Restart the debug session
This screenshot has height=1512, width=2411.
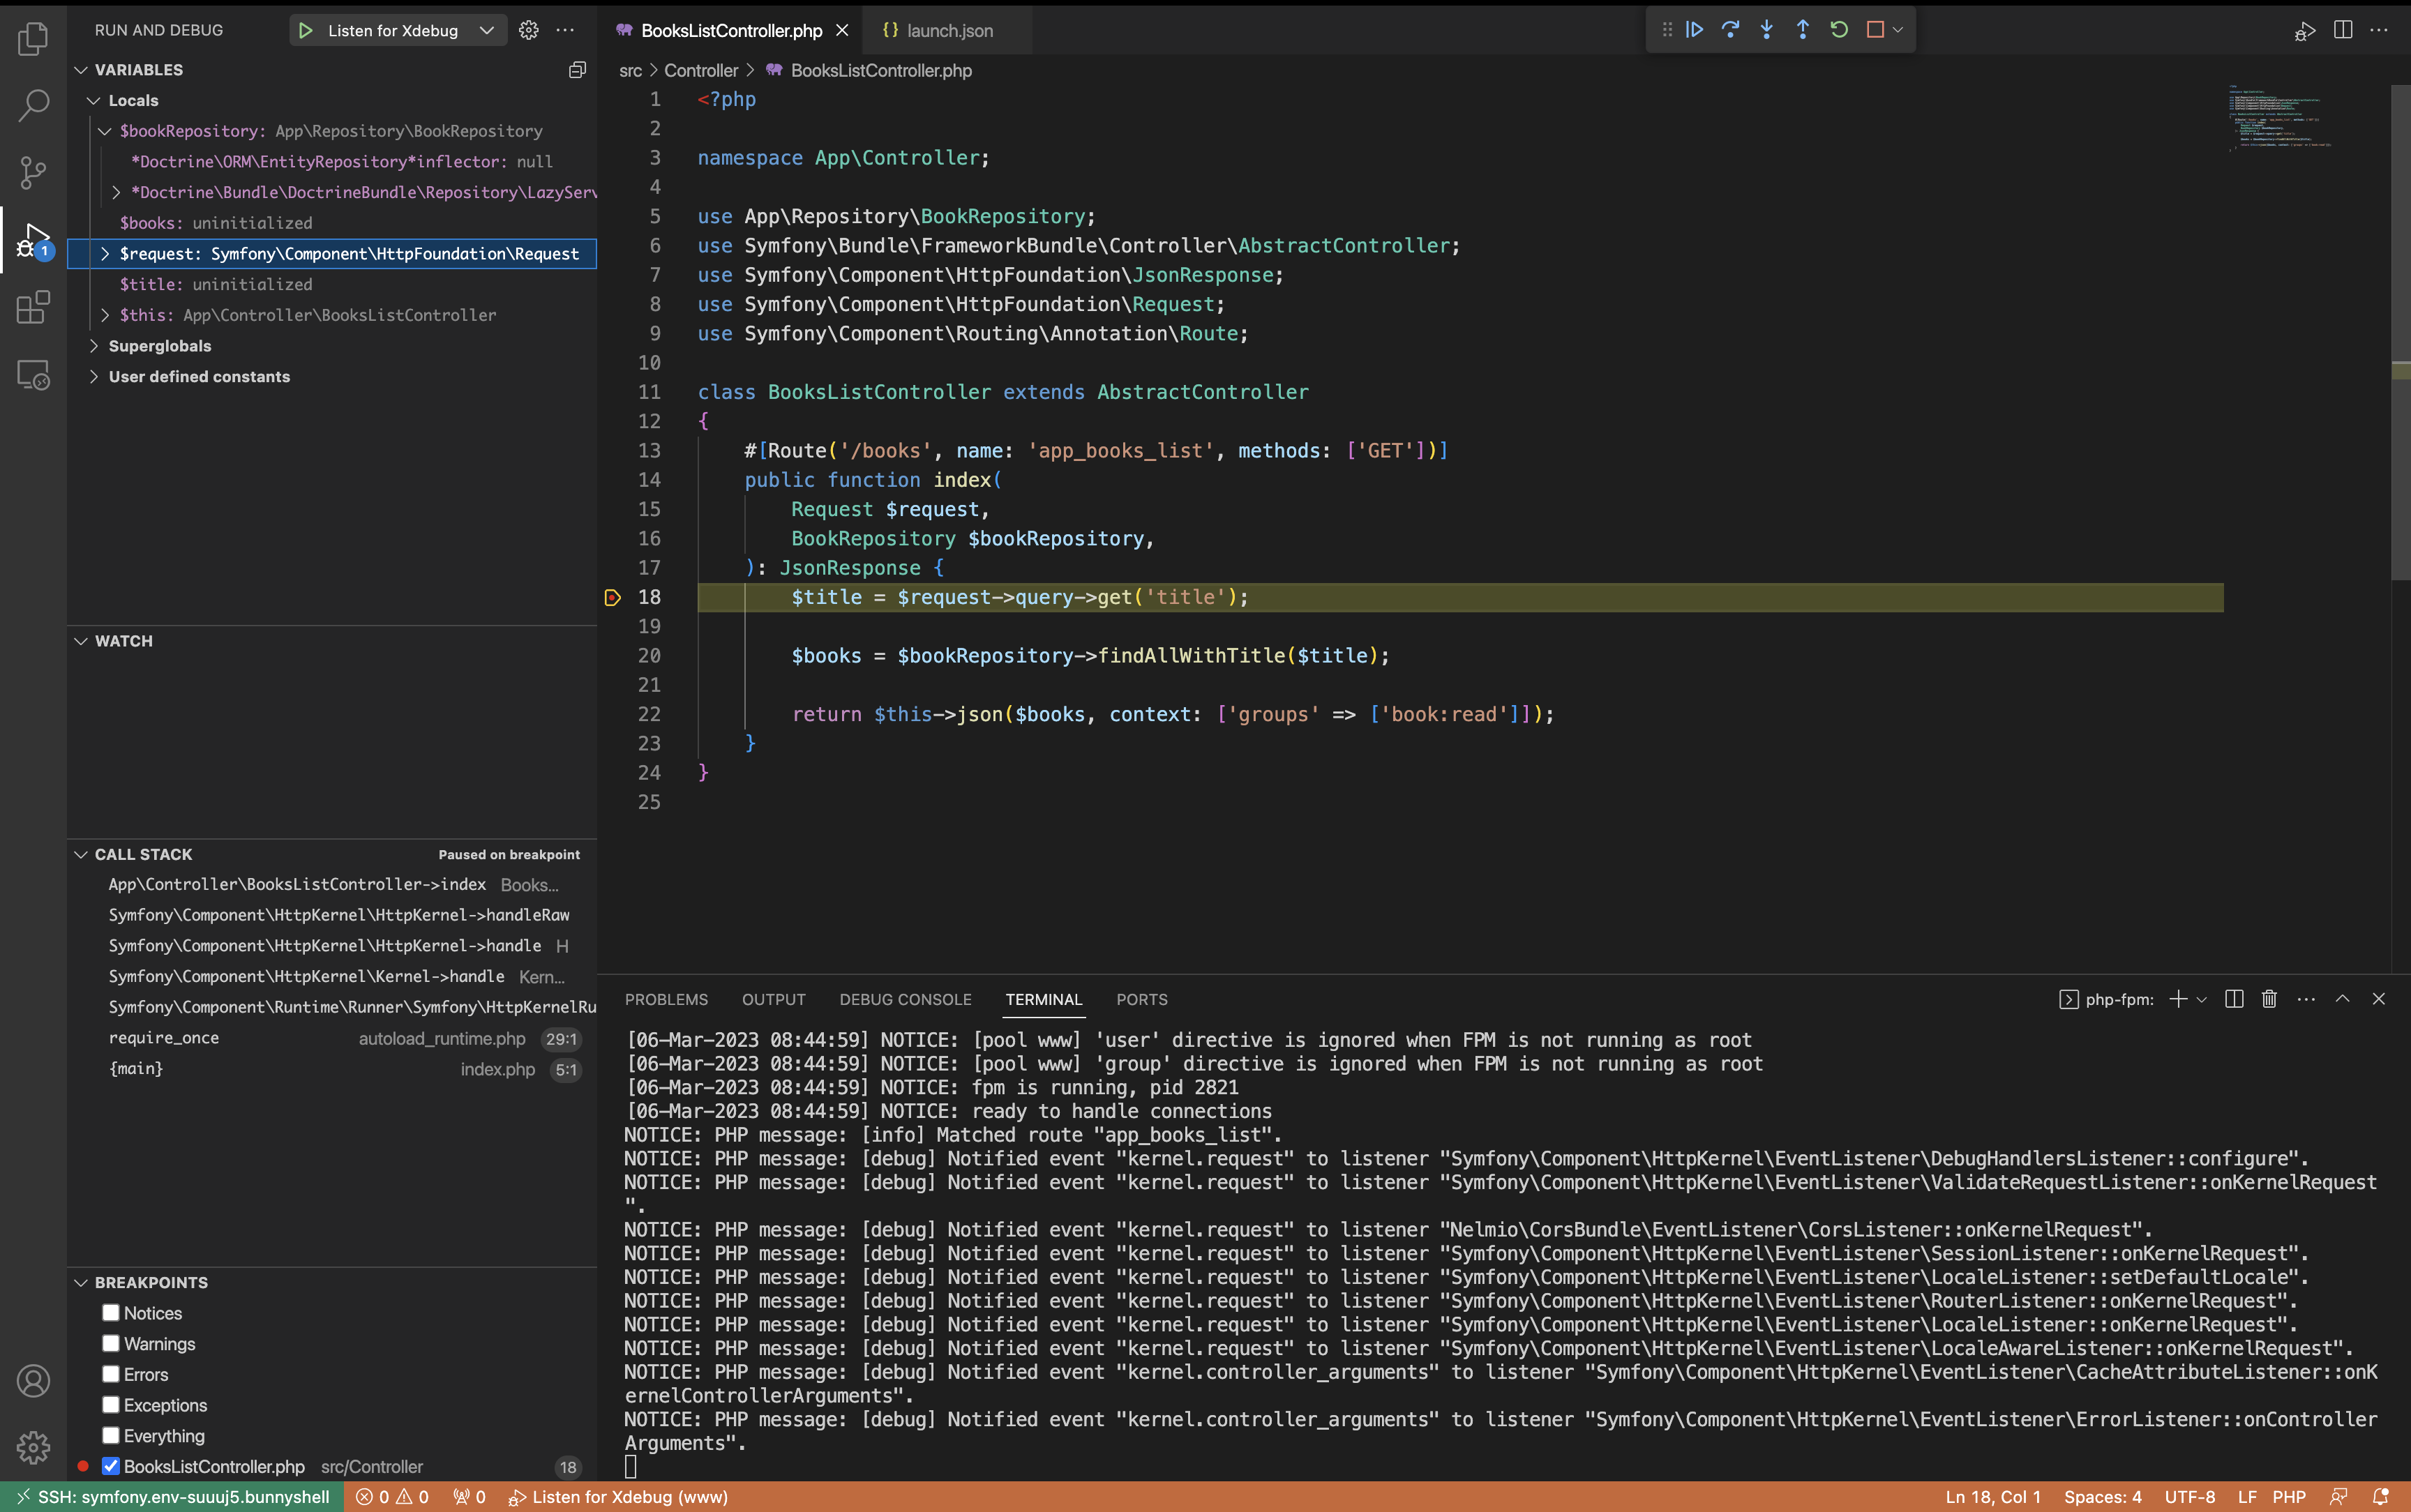tap(1838, 29)
